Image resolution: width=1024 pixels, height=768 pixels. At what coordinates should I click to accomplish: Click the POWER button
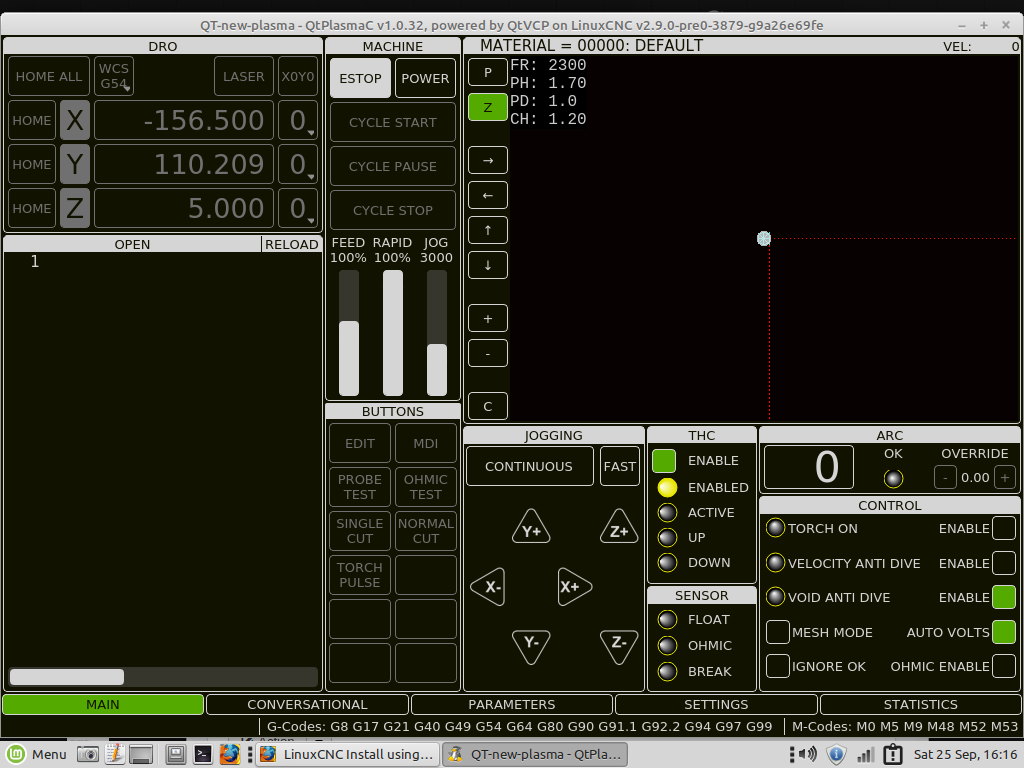click(425, 78)
